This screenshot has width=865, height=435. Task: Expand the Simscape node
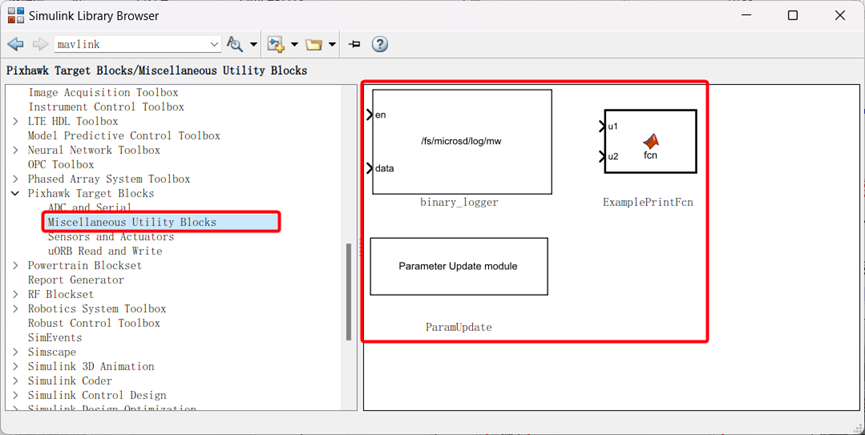tap(15, 352)
